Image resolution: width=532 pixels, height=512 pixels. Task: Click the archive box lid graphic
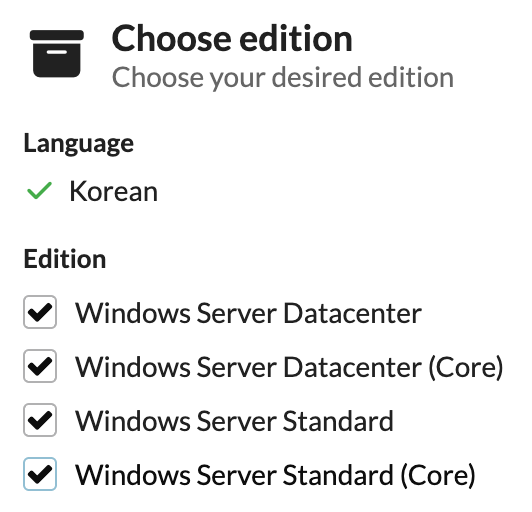(x=57, y=35)
